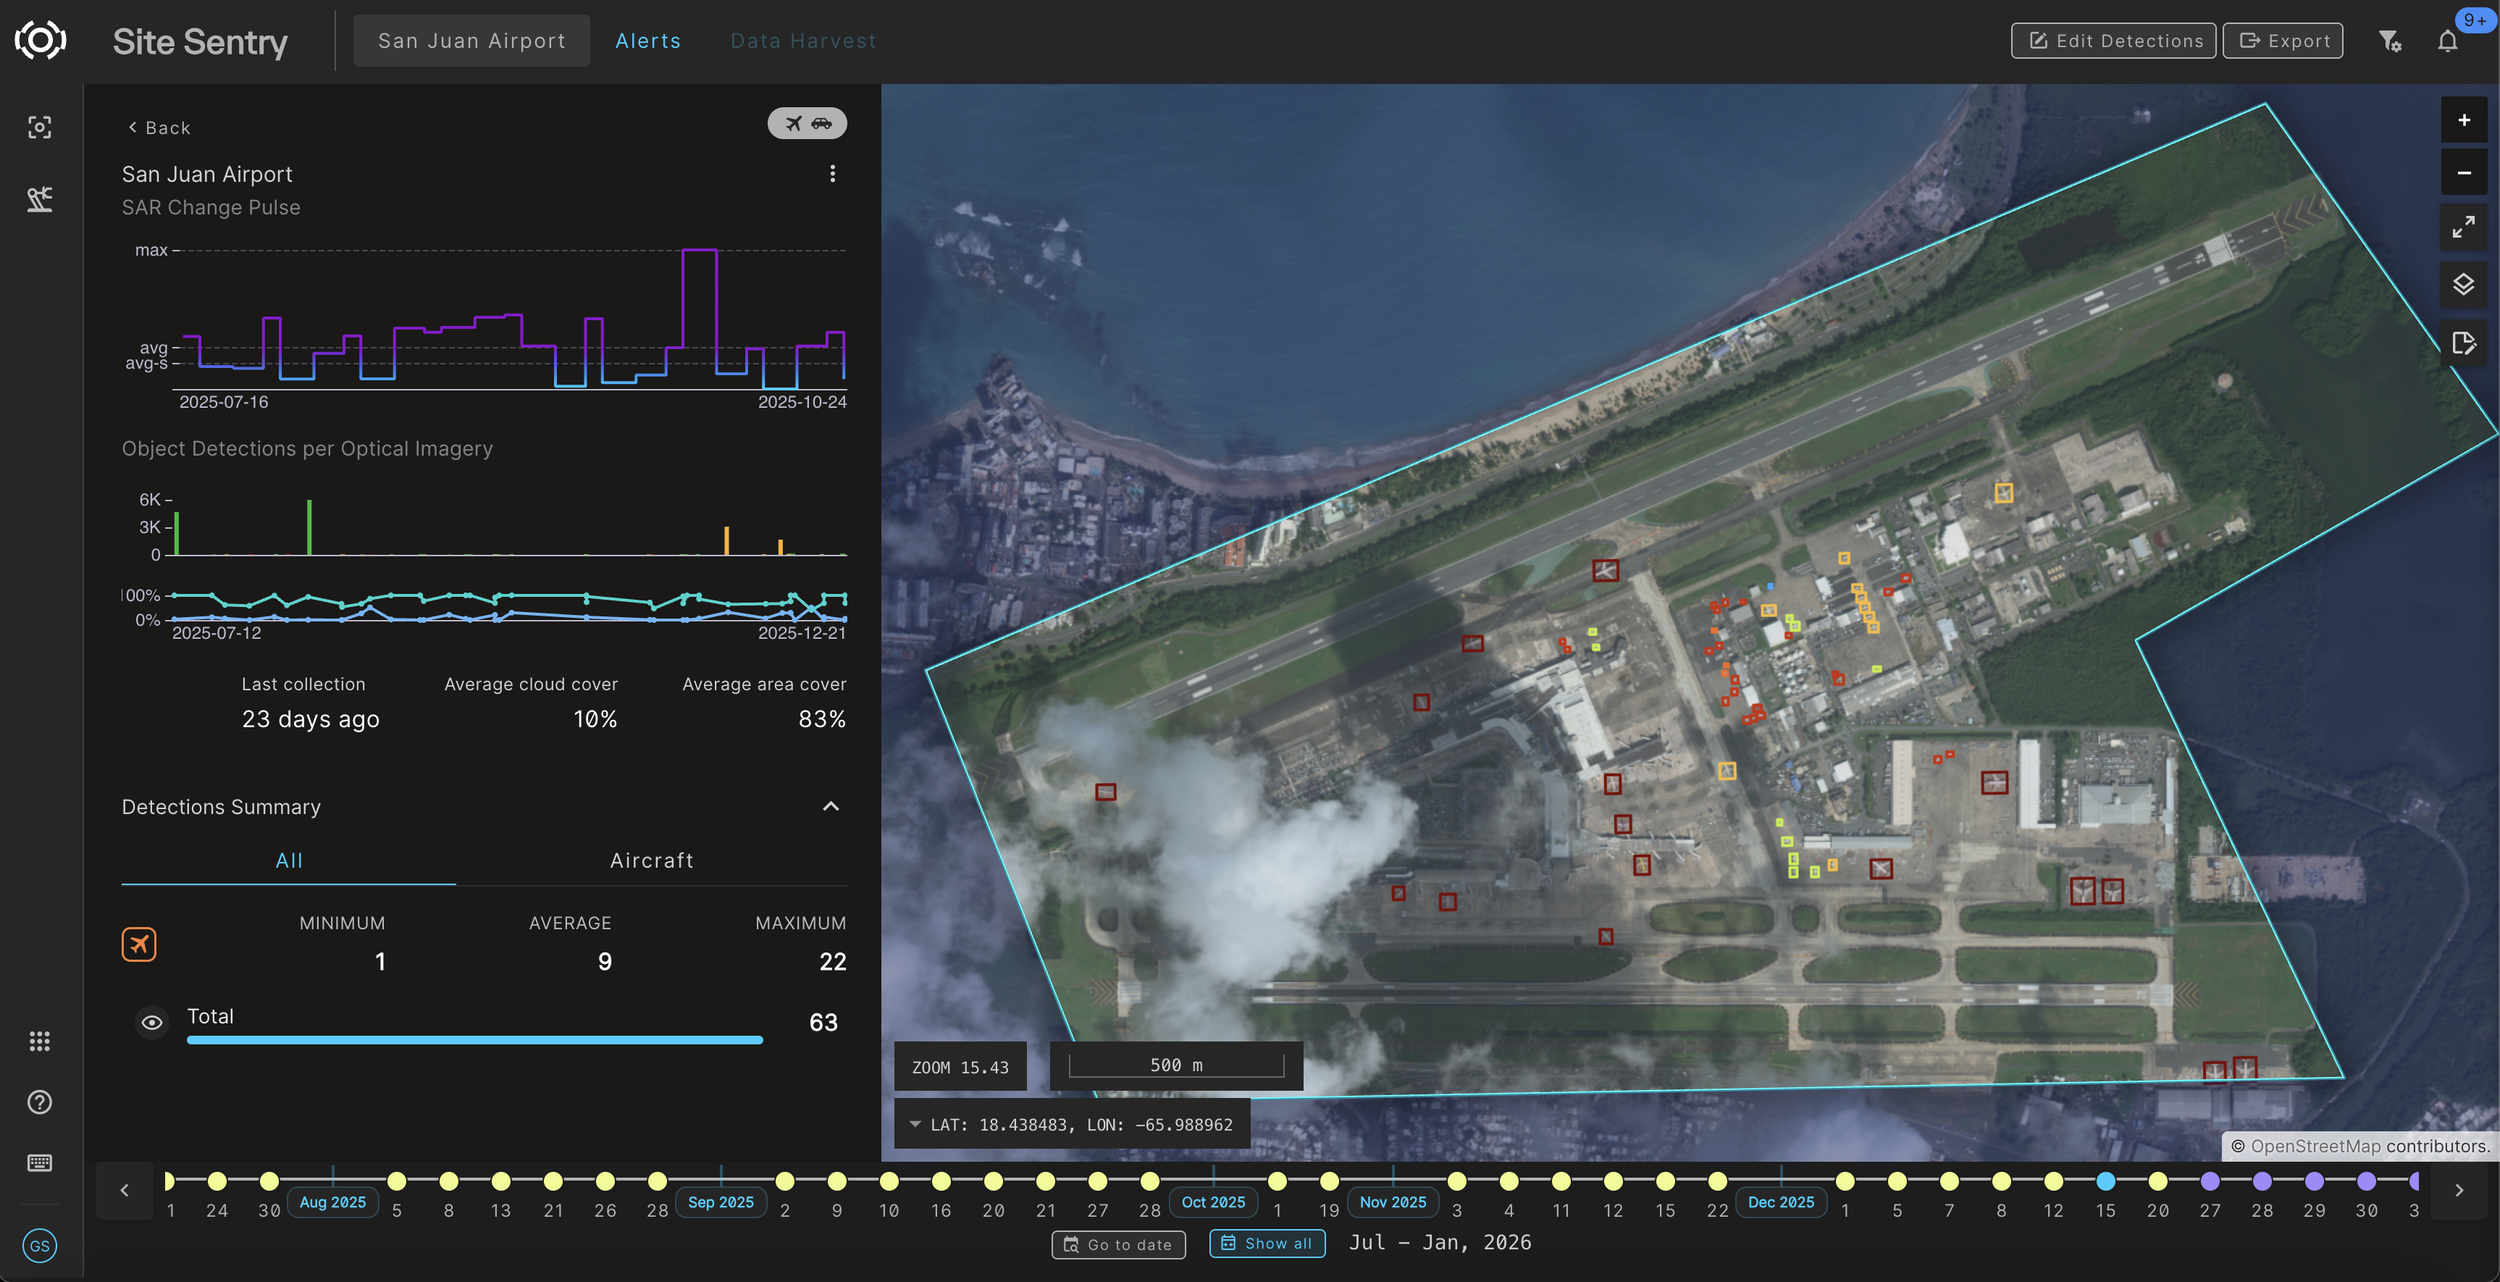This screenshot has width=2500, height=1282.
Task: Open the three-dot menu beside San Juan Airport
Action: (833, 173)
